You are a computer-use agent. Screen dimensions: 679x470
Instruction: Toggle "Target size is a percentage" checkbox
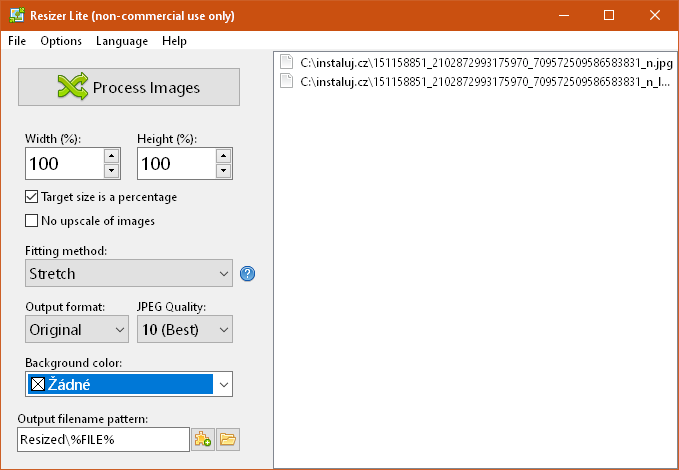click(31, 197)
